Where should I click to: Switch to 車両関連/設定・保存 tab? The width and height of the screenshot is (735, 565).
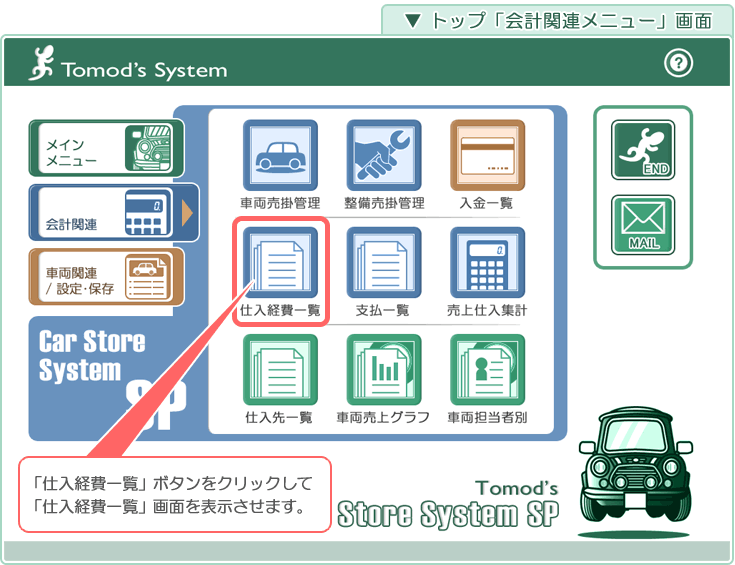pos(106,277)
